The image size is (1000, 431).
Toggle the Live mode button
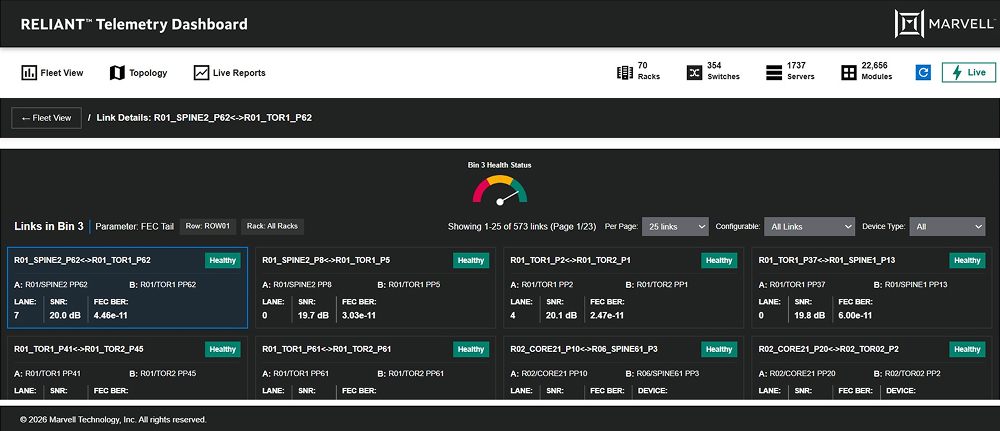[x=968, y=73]
